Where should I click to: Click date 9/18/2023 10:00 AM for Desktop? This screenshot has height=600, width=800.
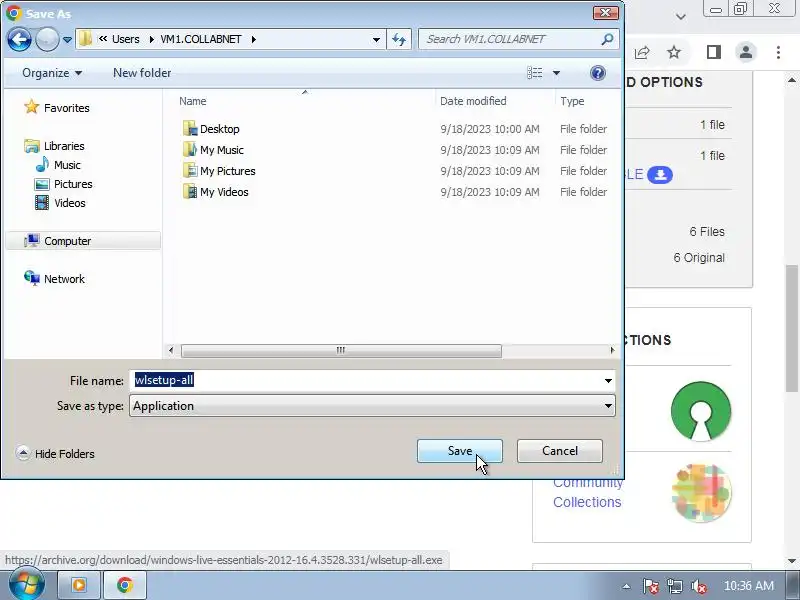490,129
